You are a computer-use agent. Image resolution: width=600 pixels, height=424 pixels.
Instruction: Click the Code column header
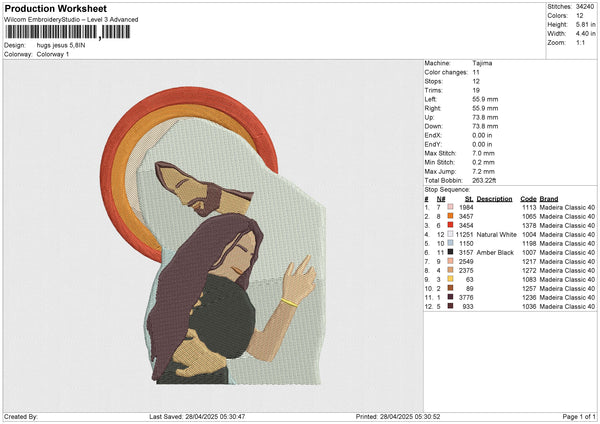click(528, 198)
